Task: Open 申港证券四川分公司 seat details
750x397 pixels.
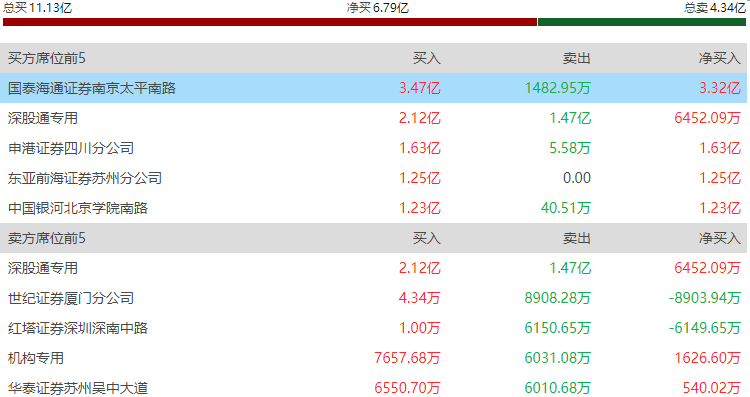Action: click(71, 148)
